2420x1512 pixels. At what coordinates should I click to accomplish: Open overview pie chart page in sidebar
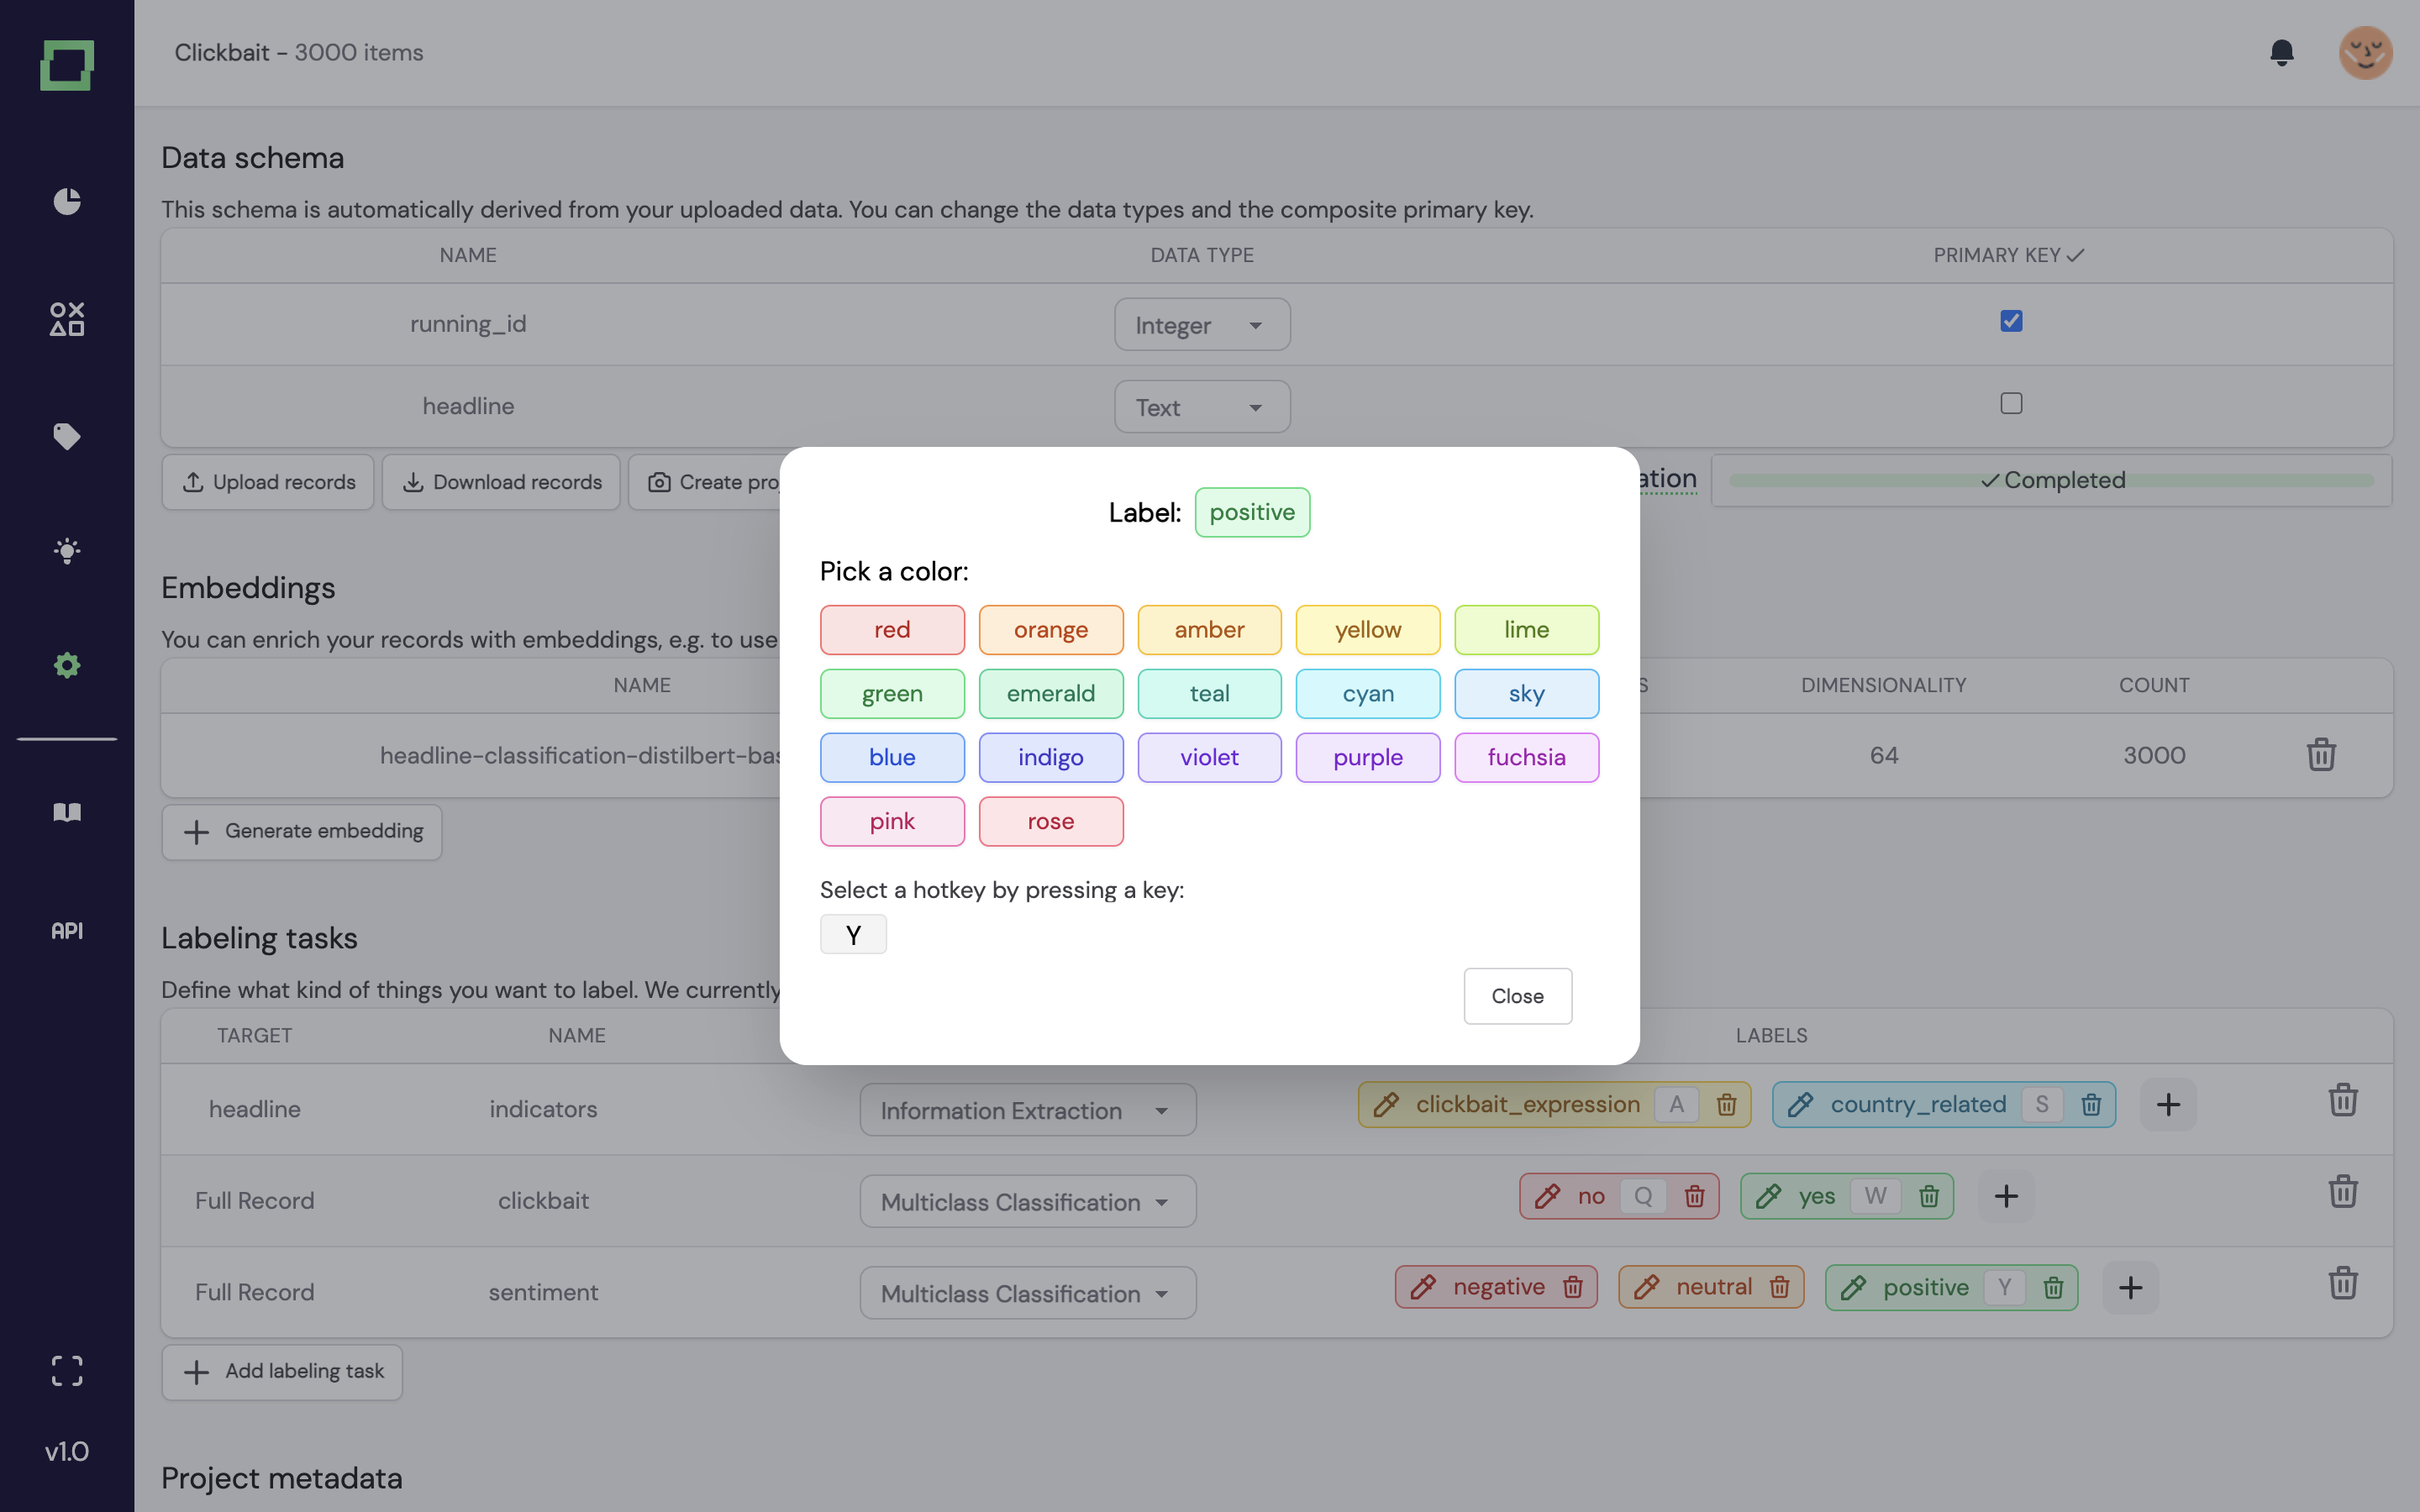(67, 201)
